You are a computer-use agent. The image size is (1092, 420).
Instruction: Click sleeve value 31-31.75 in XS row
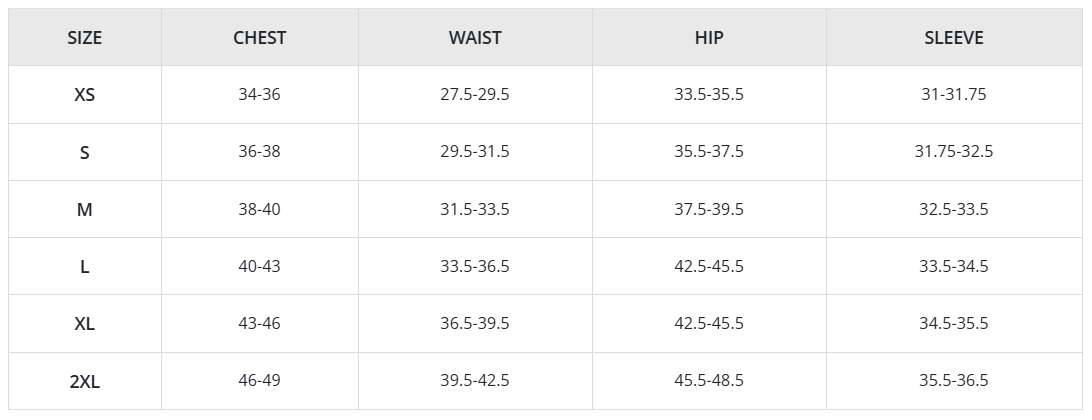(953, 94)
